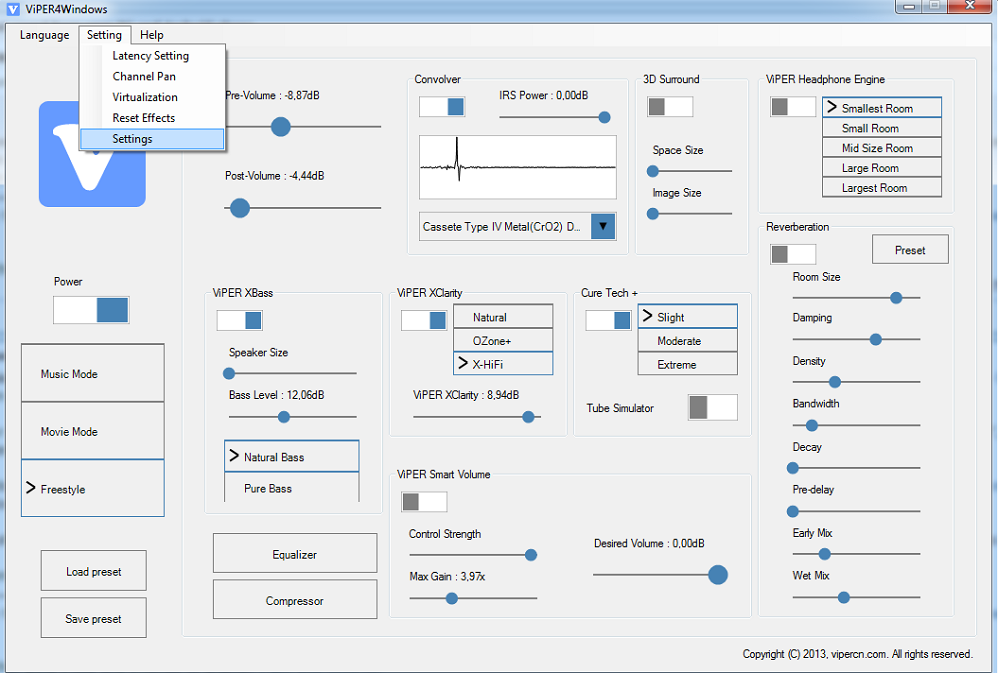Enable the ViPER Smart Volume switch
This screenshot has width=998, height=673.
coord(424,502)
